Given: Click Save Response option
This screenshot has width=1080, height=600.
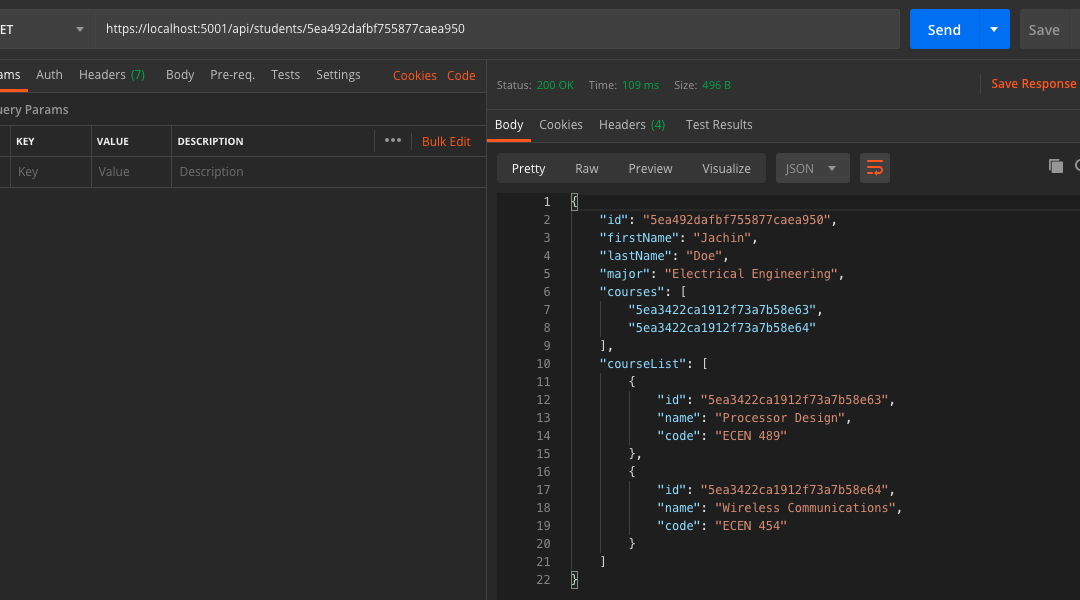Looking at the screenshot, I should tap(1033, 84).
